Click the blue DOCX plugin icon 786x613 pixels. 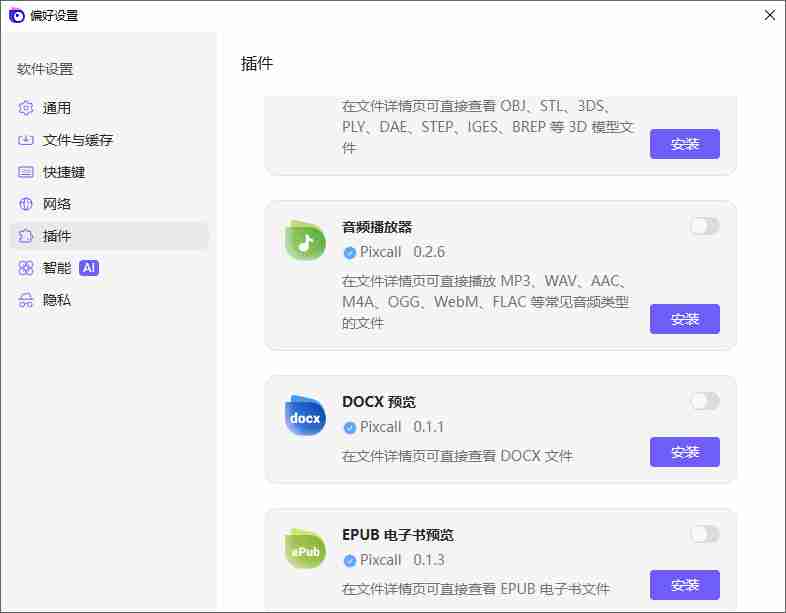point(305,416)
